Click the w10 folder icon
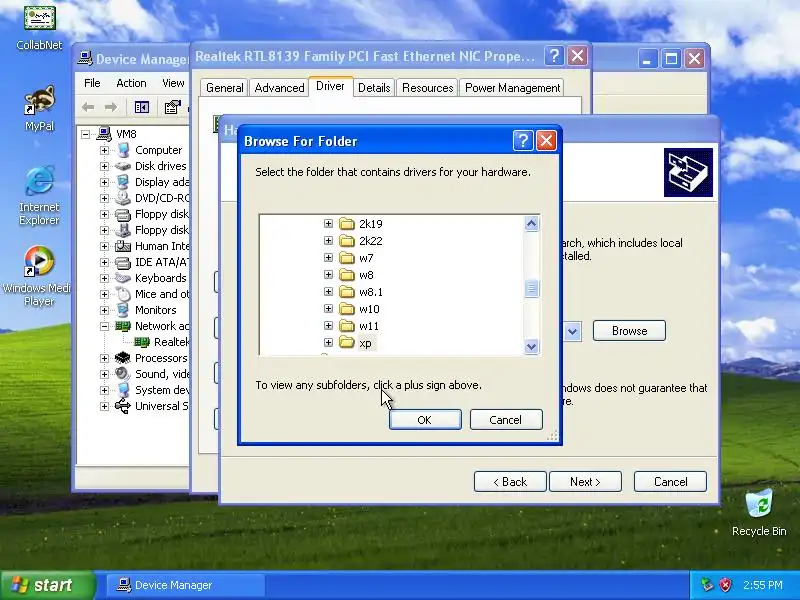 347,309
